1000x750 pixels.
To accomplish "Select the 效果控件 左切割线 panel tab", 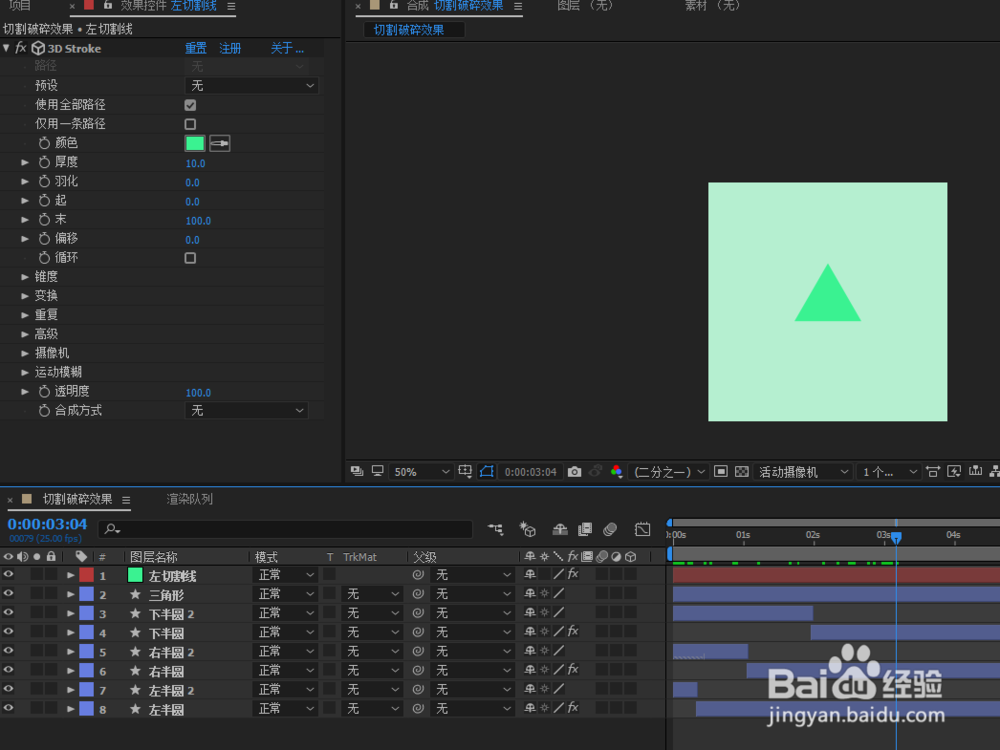I will click(168, 6).
